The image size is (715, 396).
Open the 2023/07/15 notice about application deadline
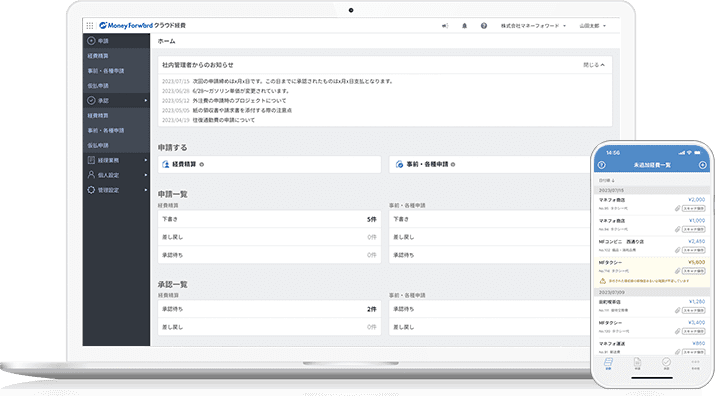(277, 81)
